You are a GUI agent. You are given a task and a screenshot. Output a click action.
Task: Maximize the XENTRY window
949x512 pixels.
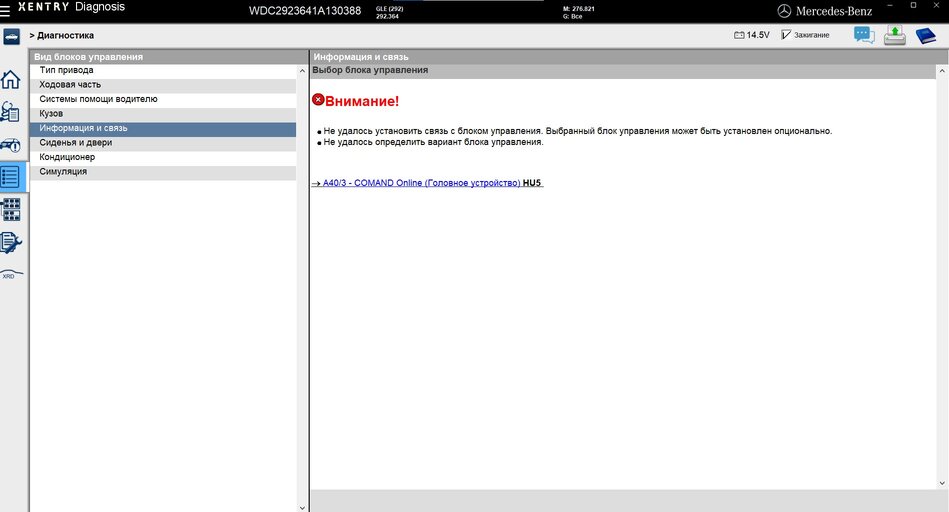click(913, 5)
